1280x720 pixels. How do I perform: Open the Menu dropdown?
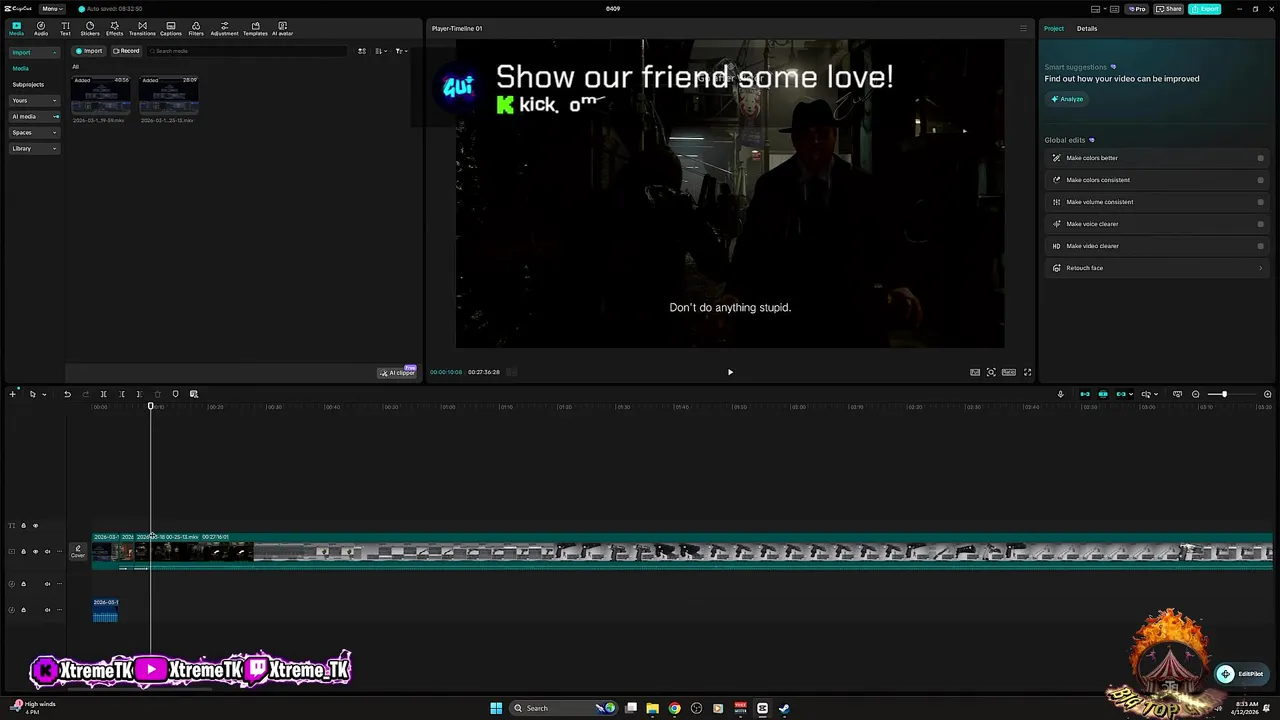pyautogui.click(x=51, y=9)
